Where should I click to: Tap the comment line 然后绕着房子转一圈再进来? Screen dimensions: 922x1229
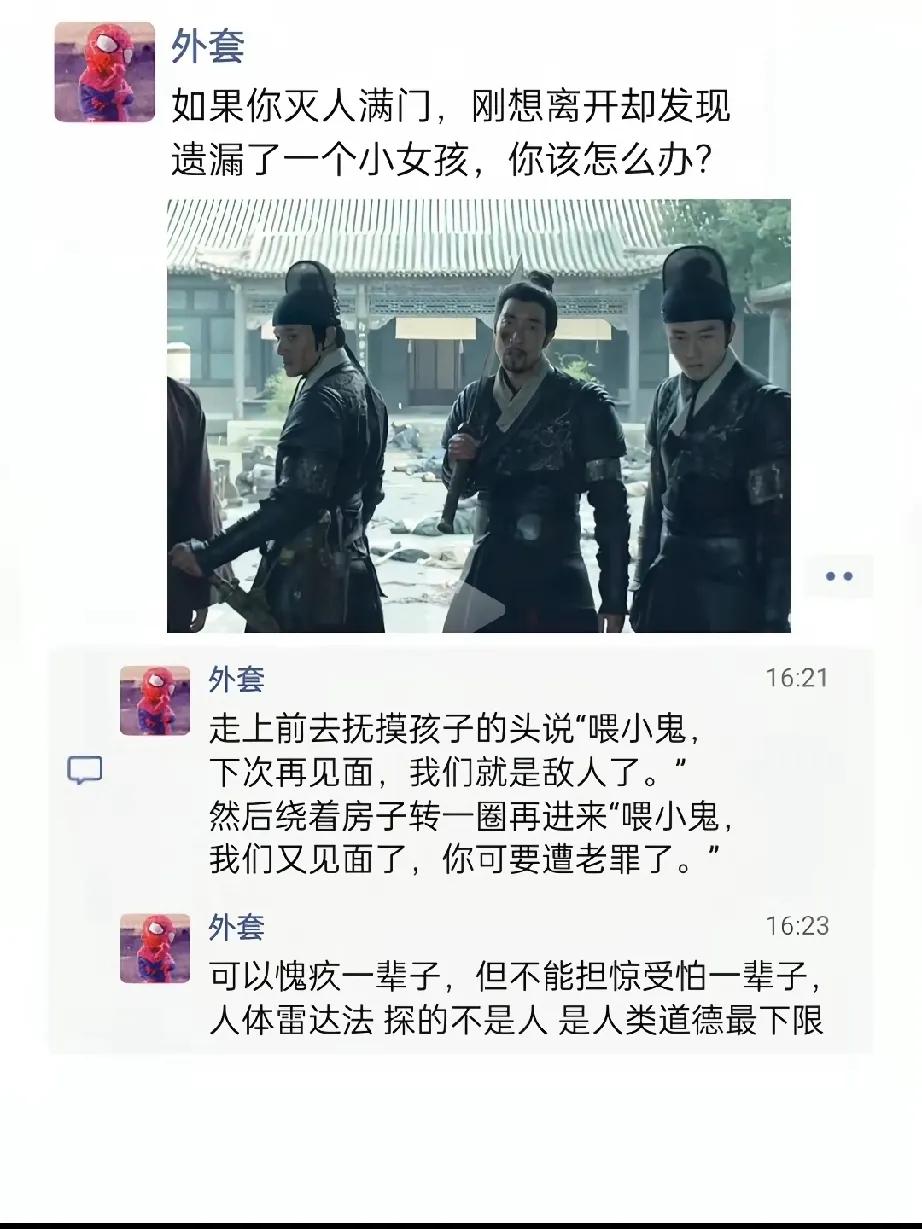click(472, 817)
